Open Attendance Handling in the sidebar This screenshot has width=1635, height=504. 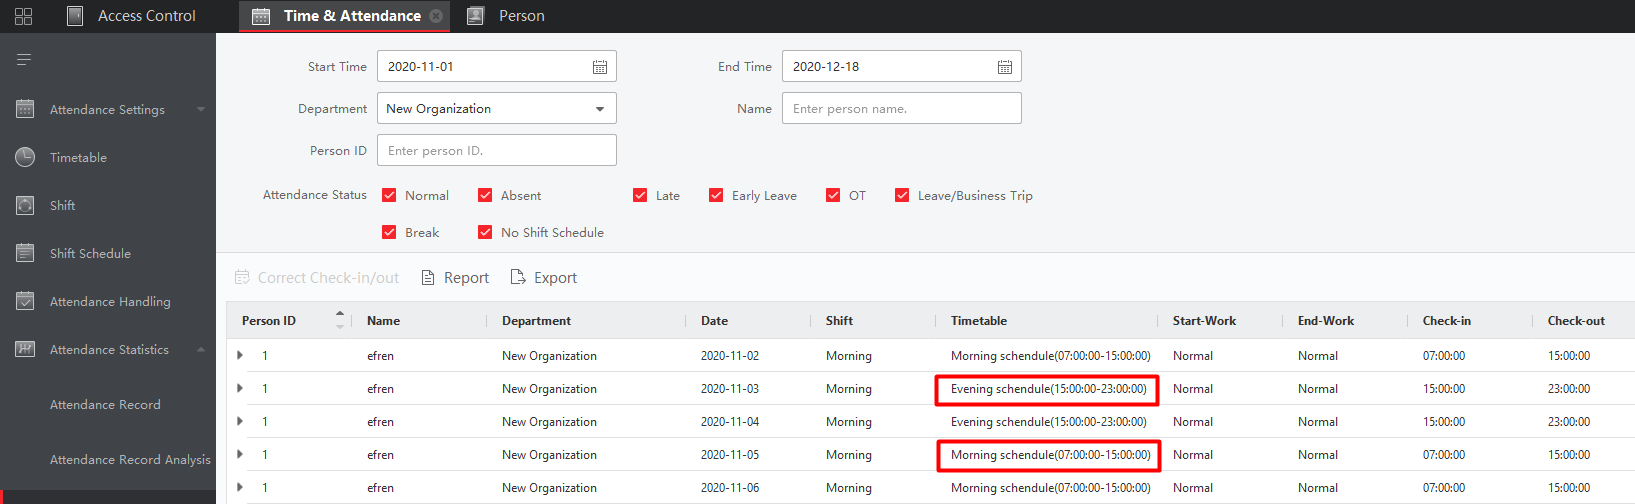pyautogui.click(x=108, y=301)
